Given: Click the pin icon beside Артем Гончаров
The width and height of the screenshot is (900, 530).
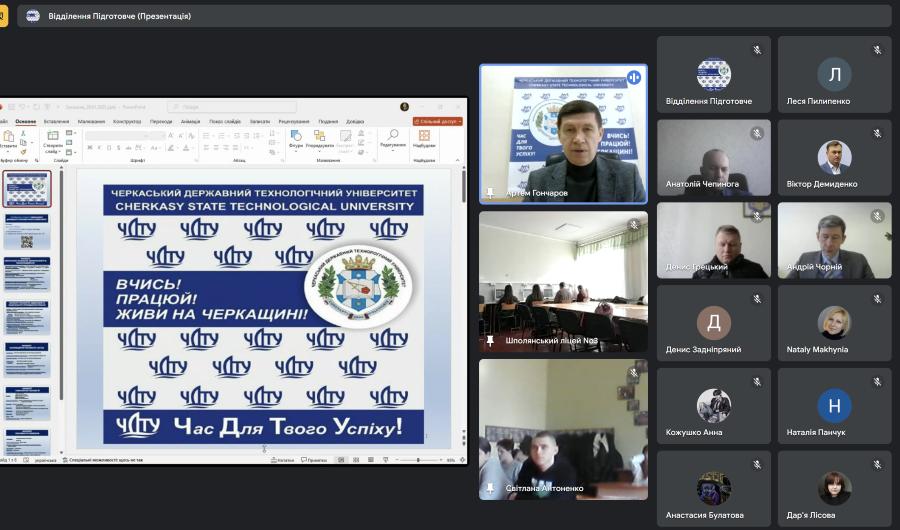Looking at the screenshot, I should pyautogui.click(x=490, y=193).
